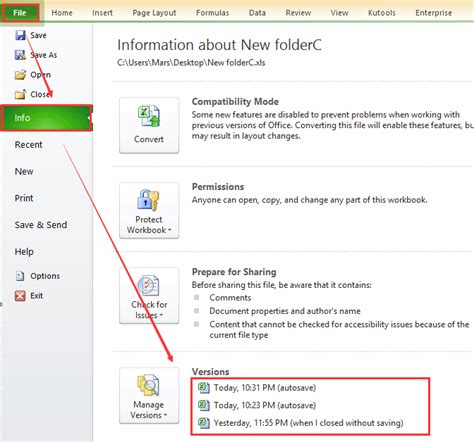Click the Prepare for Sharing heading
474x442 pixels.
click(x=234, y=272)
